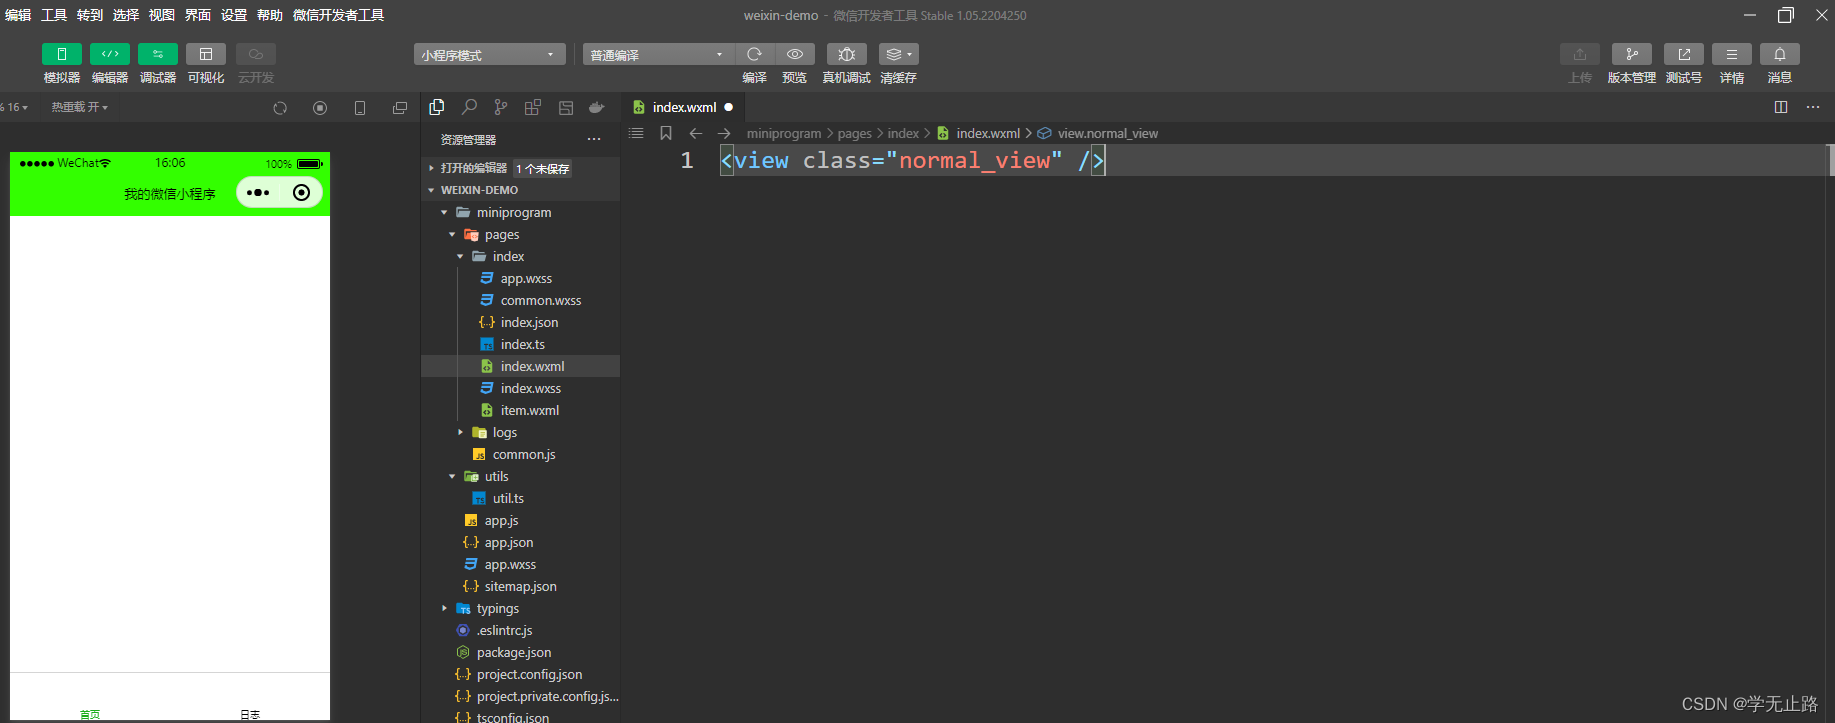The image size is (1835, 723).
Task: Open the 设置 menu
Action: (x=234, y=15)
